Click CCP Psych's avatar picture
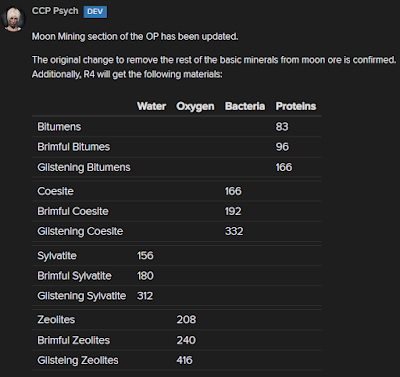 [x=13, y=19]
